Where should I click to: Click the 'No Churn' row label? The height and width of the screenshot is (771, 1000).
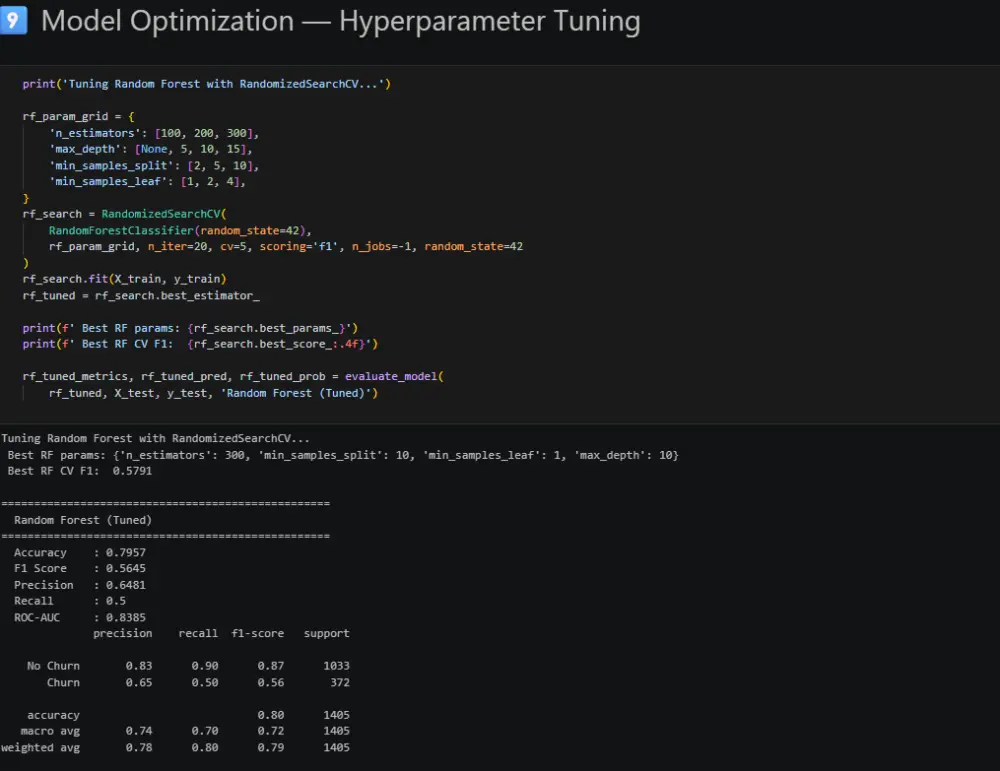pos(54,666)
